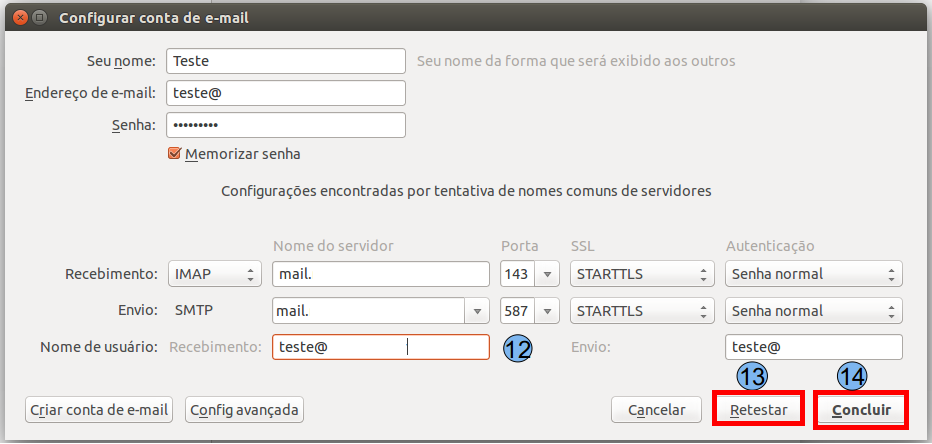
Task: Open the Recebimento SSL STARTTLS dropdown
Action: coord(640,274)
